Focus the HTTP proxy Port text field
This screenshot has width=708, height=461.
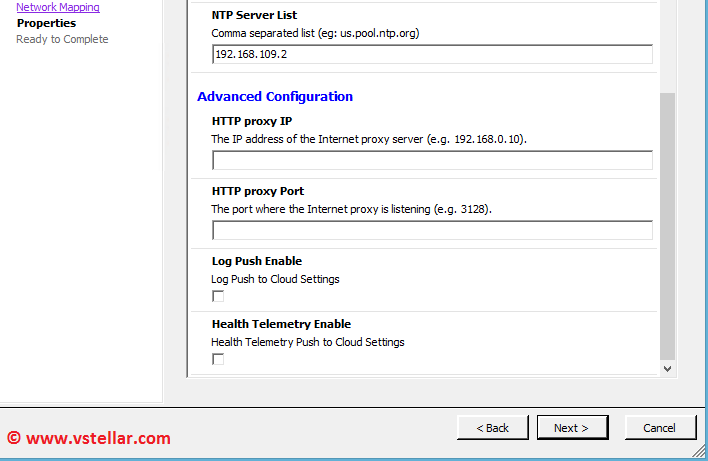(x=432, y=231)
